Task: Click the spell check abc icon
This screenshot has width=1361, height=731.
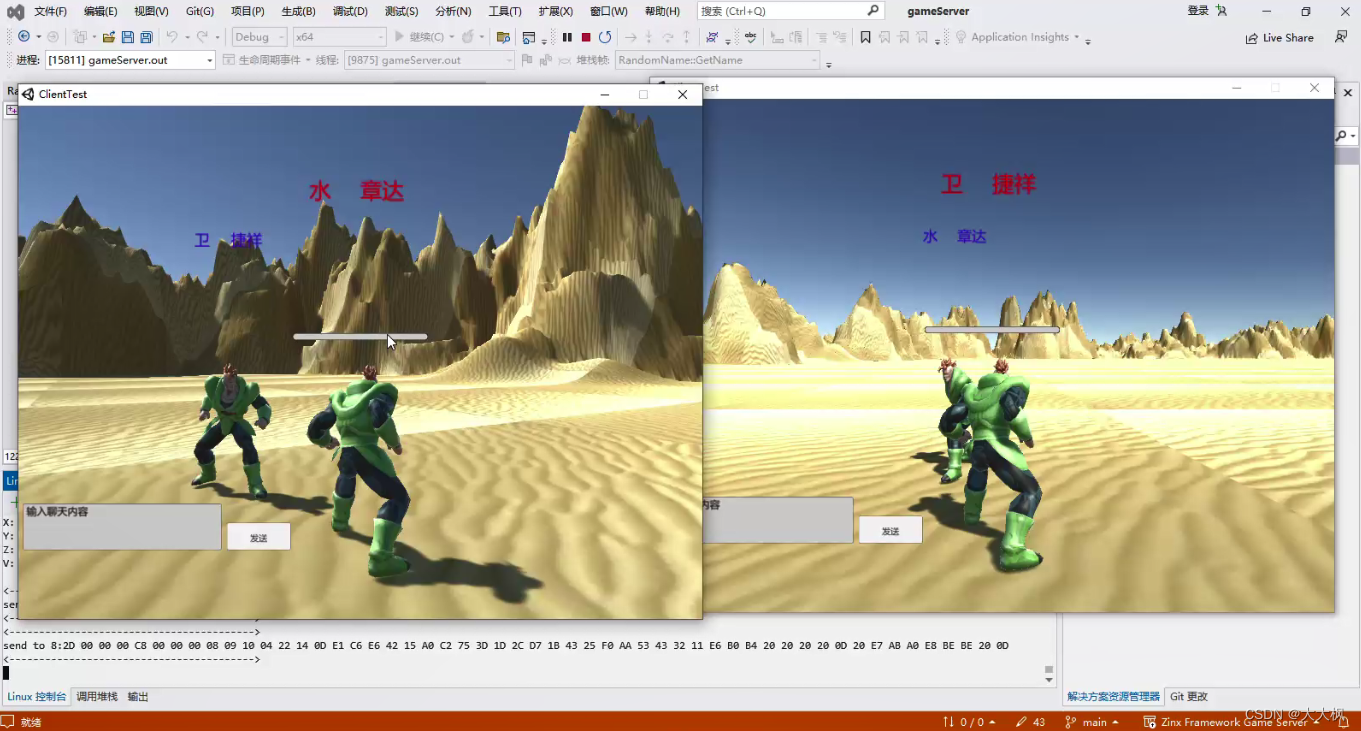Action: (x=750, y=37)
